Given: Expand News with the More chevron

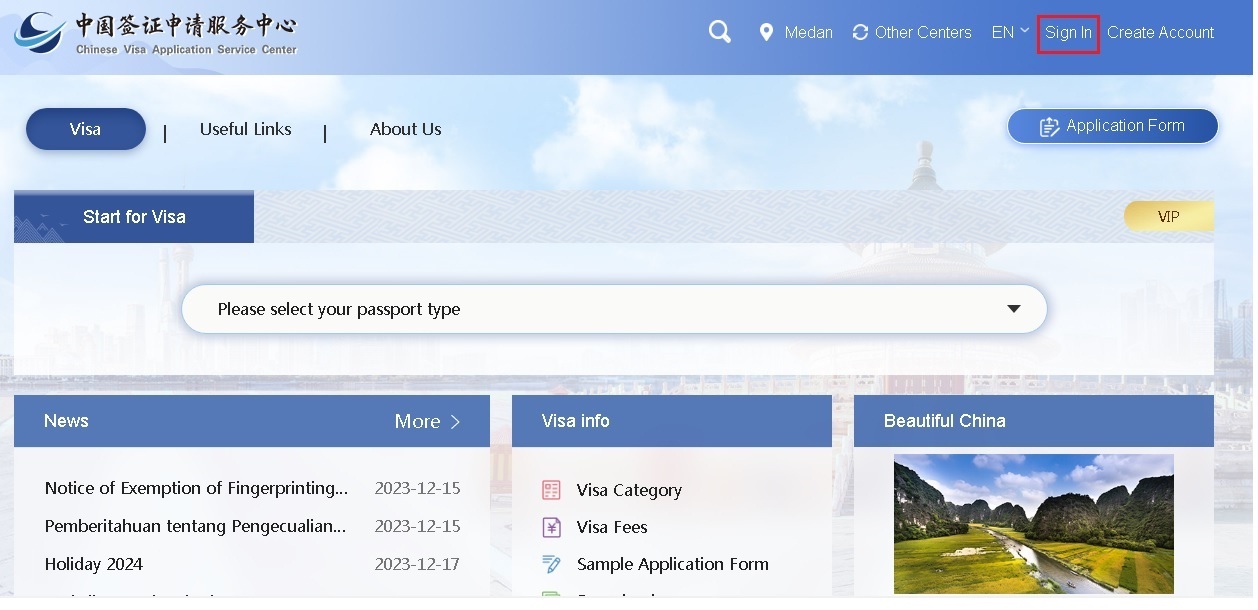Looking at the screenshot, I should 455,422.
